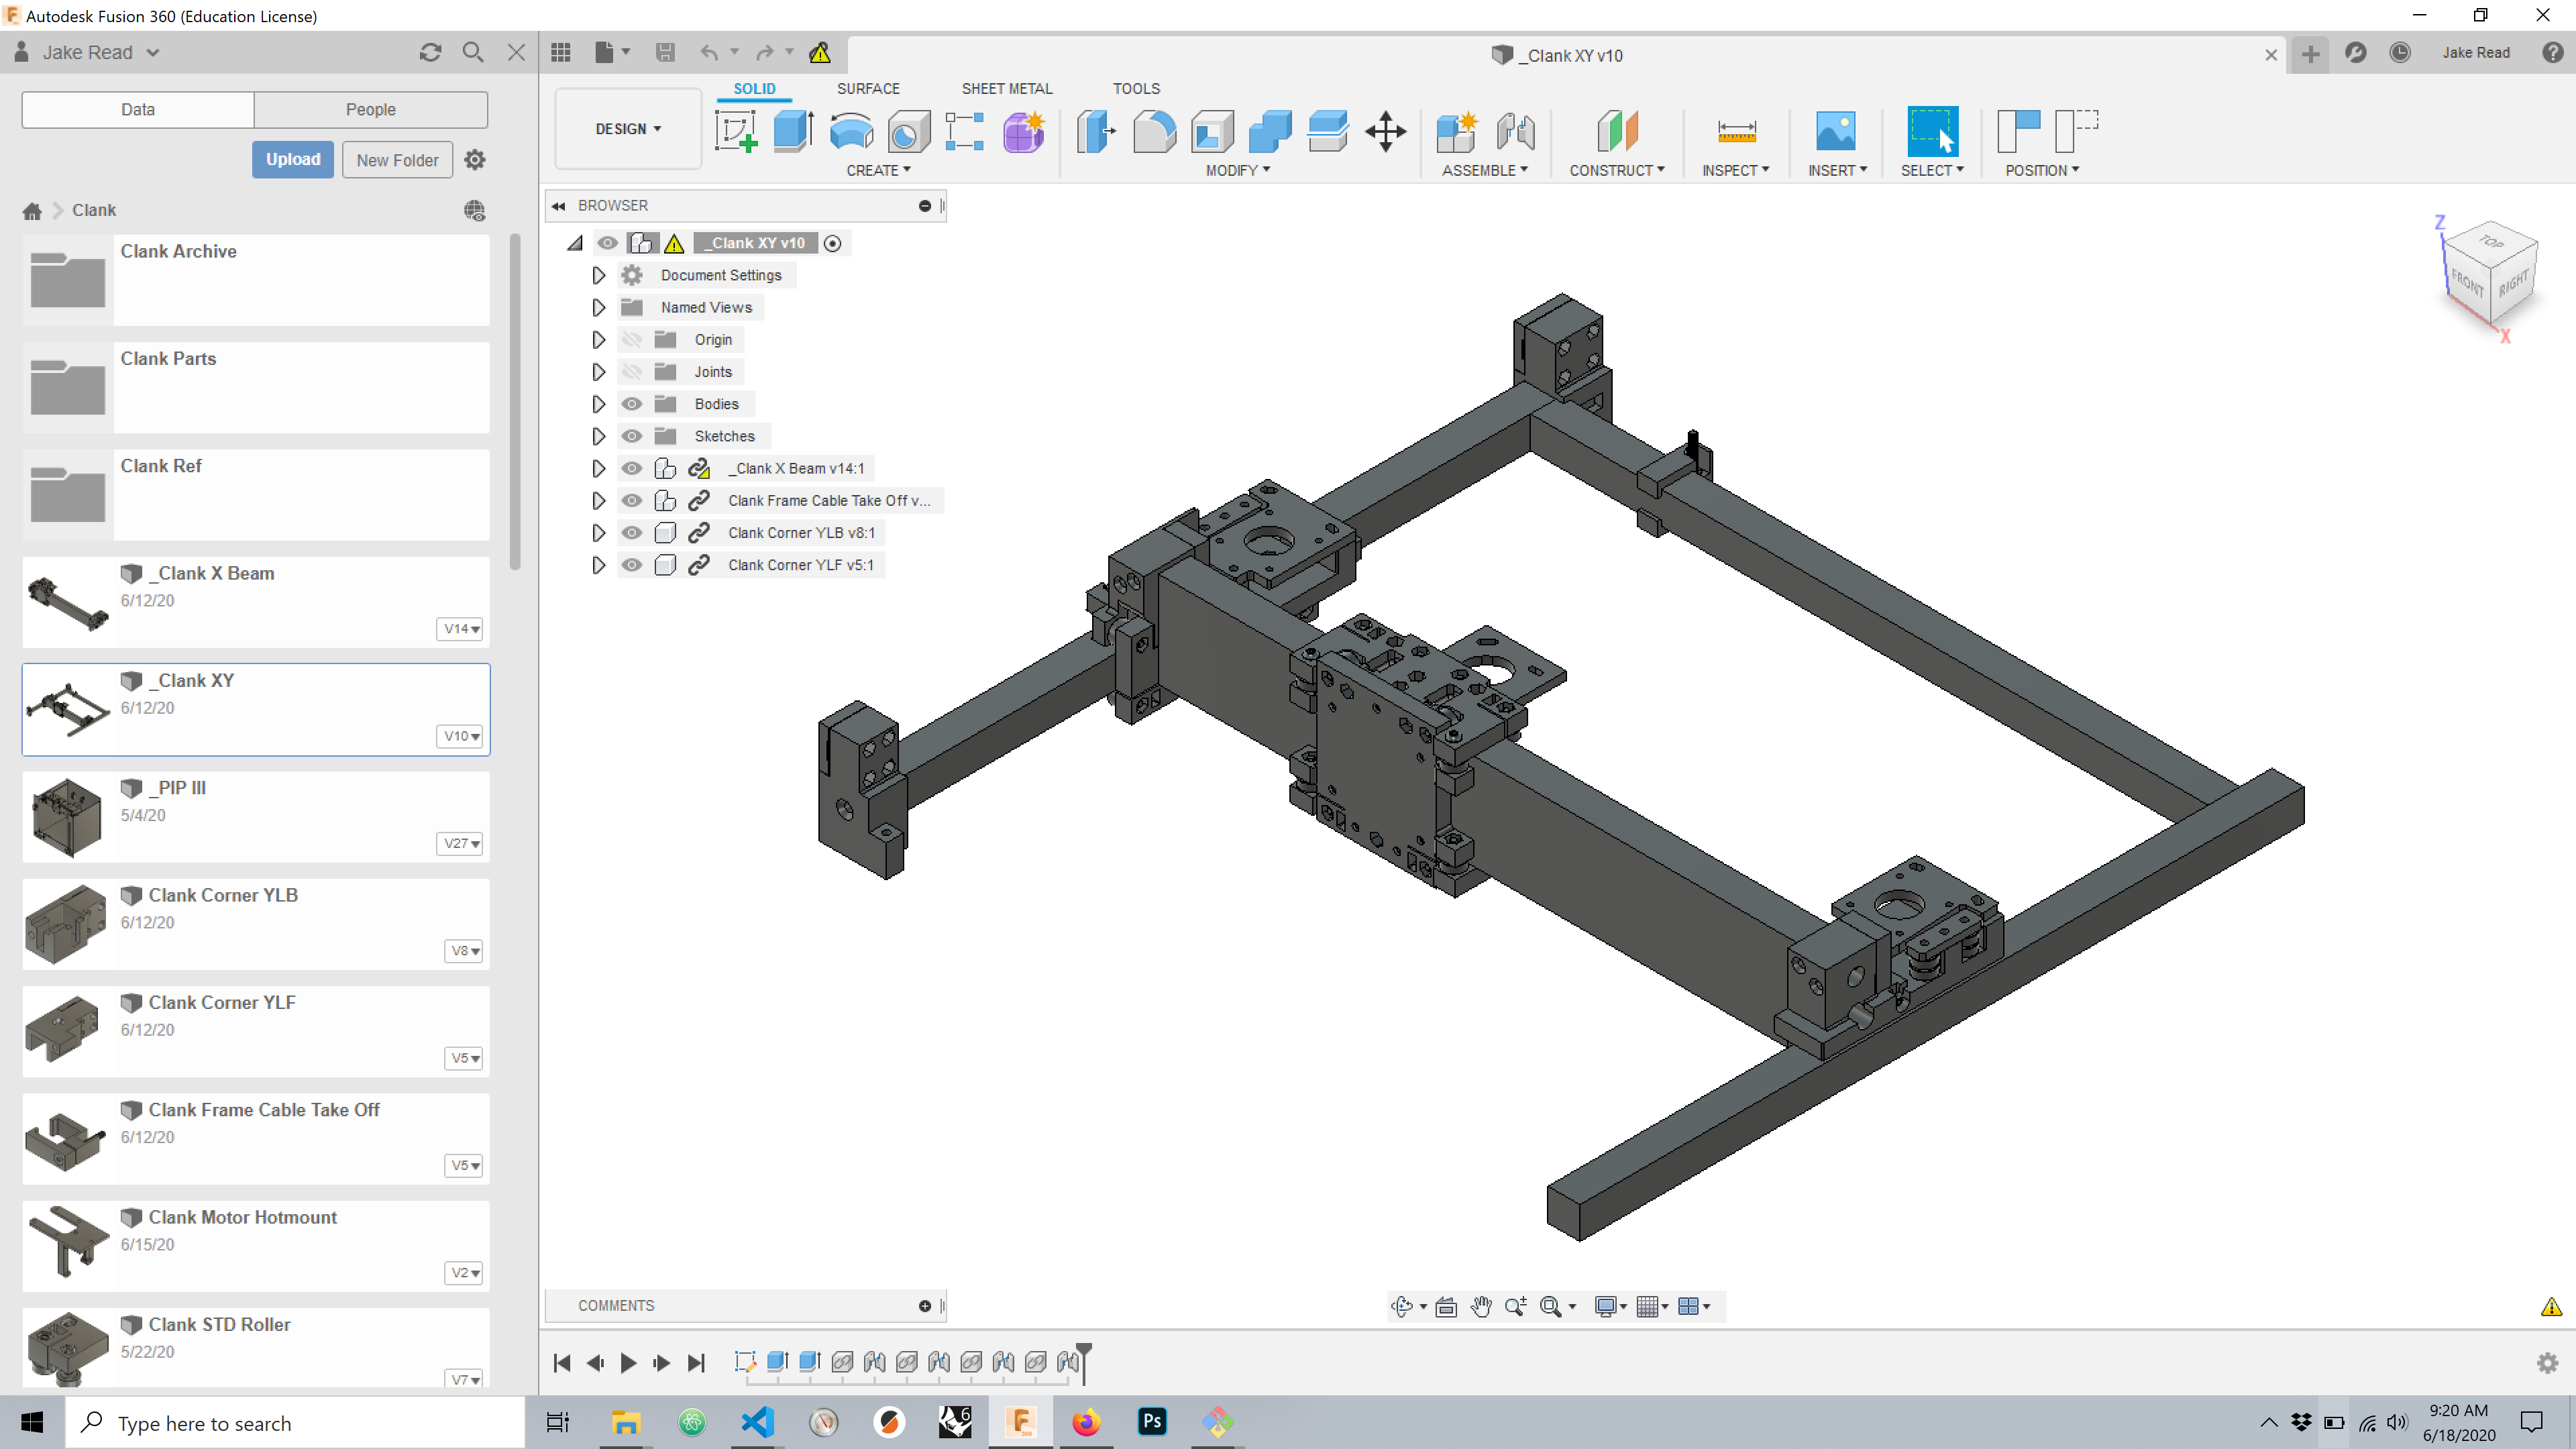This screenshot has width=2576, height=1449.
Task: Click the Fillet tool in Modify
Action: [1154, 131]
